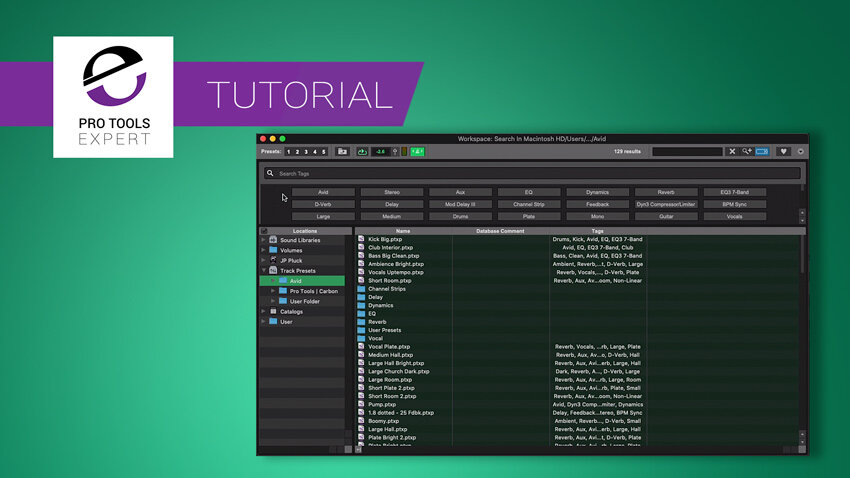
Task: Expand the Sound Libraries location
Action: (264, 240)
